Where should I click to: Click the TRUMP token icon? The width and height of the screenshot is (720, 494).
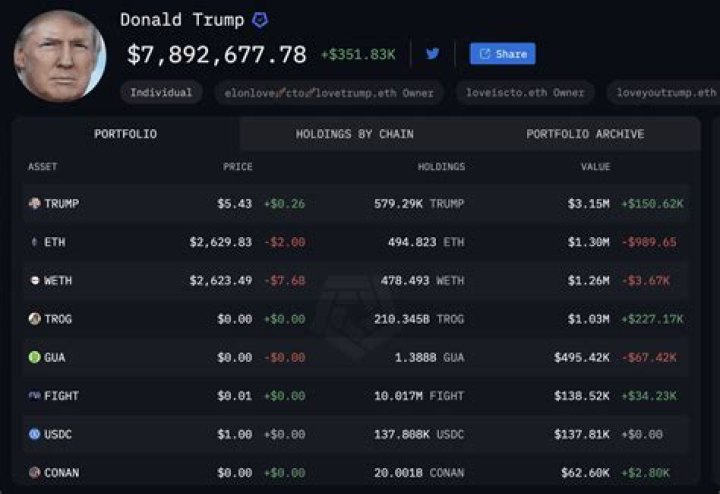34,204
